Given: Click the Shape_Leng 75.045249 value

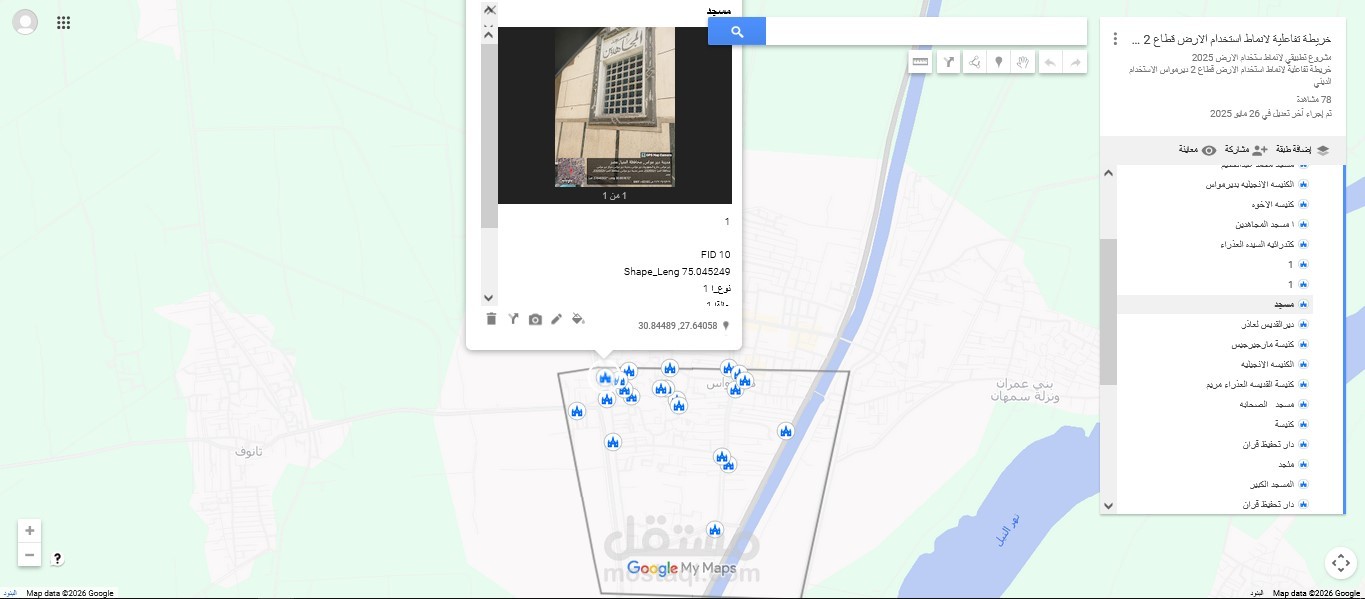Looking at the screenshot, I should click(677, 271).
